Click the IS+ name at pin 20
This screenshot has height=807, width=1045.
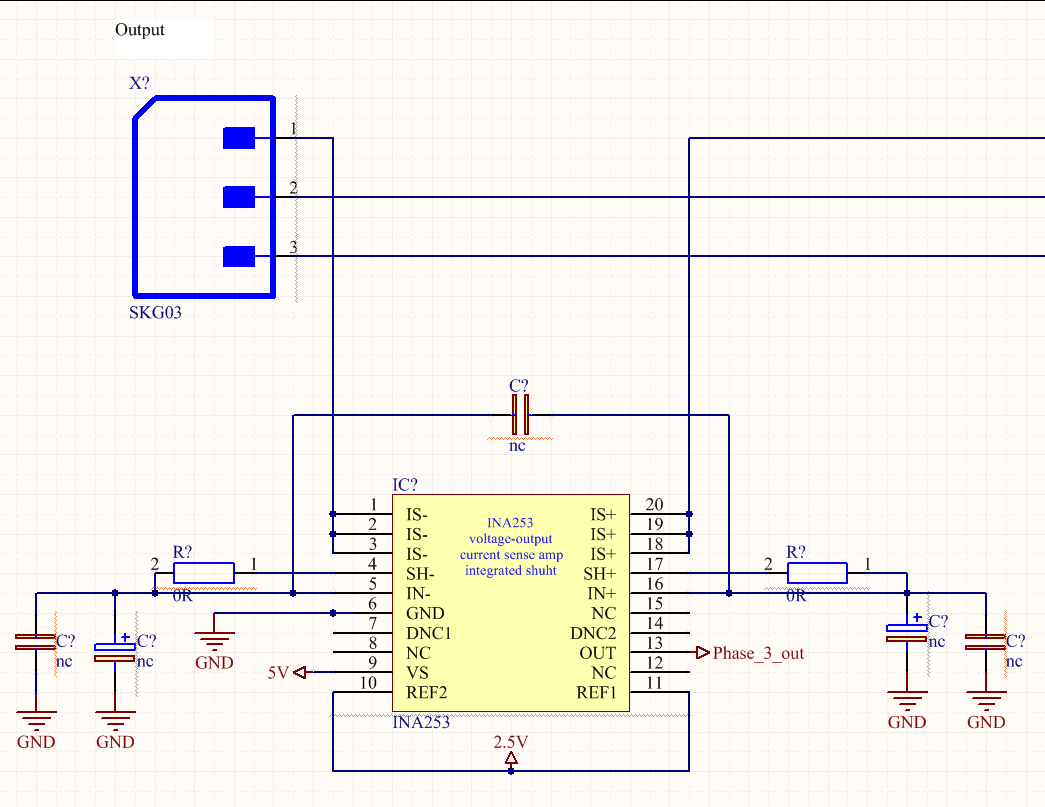[x=603, y=514]
